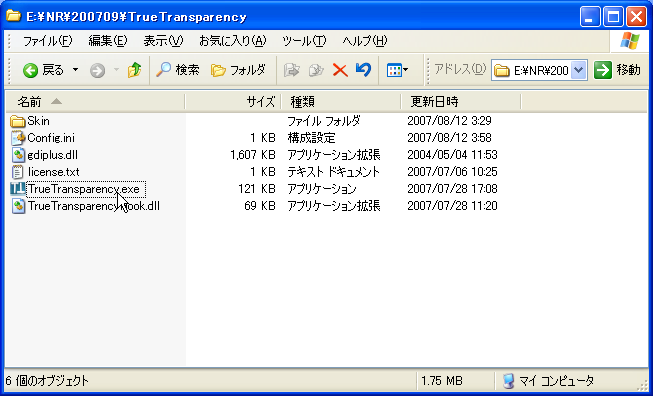653x396 pixels.
Task: Click the 1.75 MB status bar value
Action: (x=442, y=381)
